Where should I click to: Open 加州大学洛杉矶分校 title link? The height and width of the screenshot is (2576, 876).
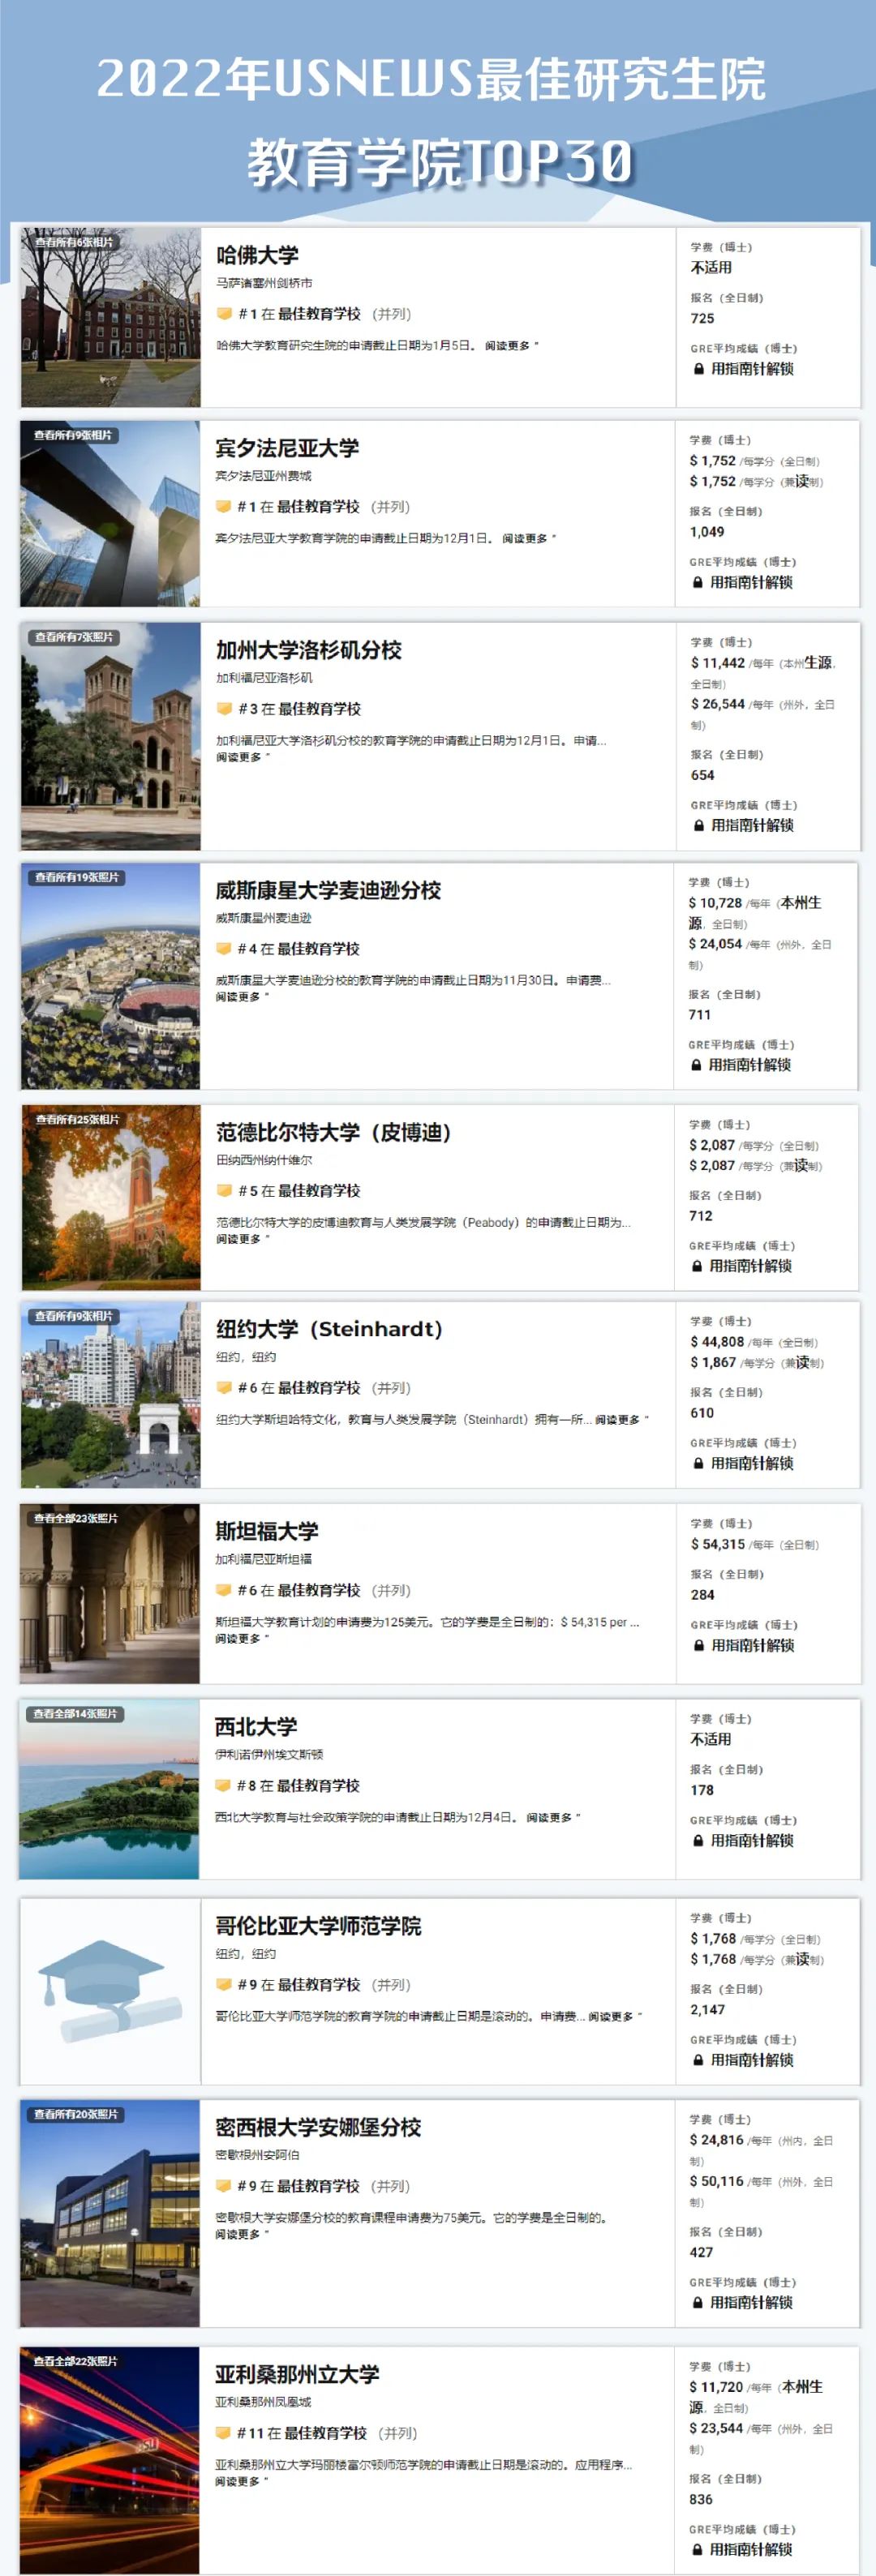click(309, 650)
